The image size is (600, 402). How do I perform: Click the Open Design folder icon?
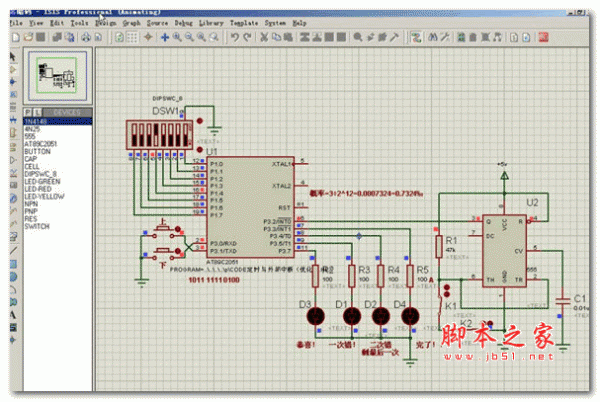click(28, 37)
